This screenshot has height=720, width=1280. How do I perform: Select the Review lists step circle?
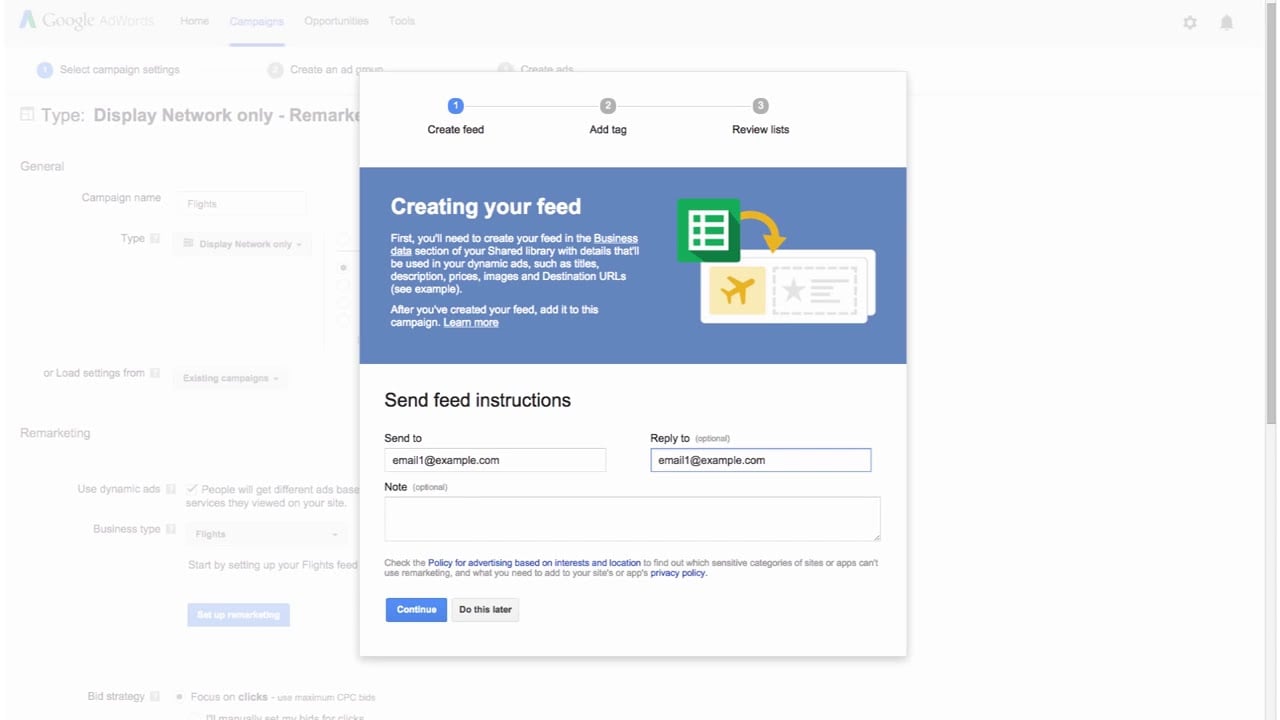click(x=760, y=105)
